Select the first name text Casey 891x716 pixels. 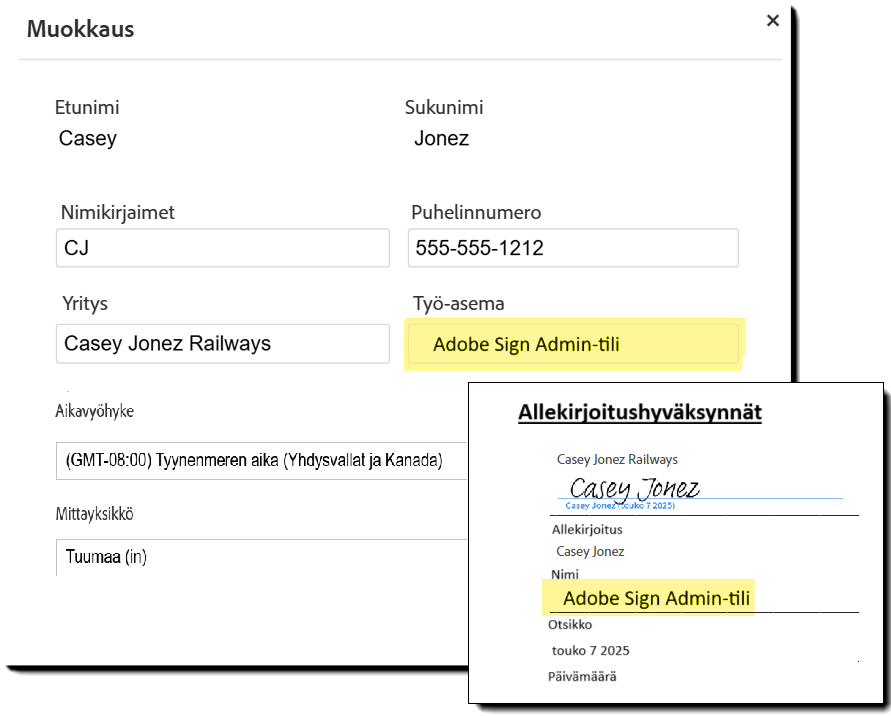point(88,139)
